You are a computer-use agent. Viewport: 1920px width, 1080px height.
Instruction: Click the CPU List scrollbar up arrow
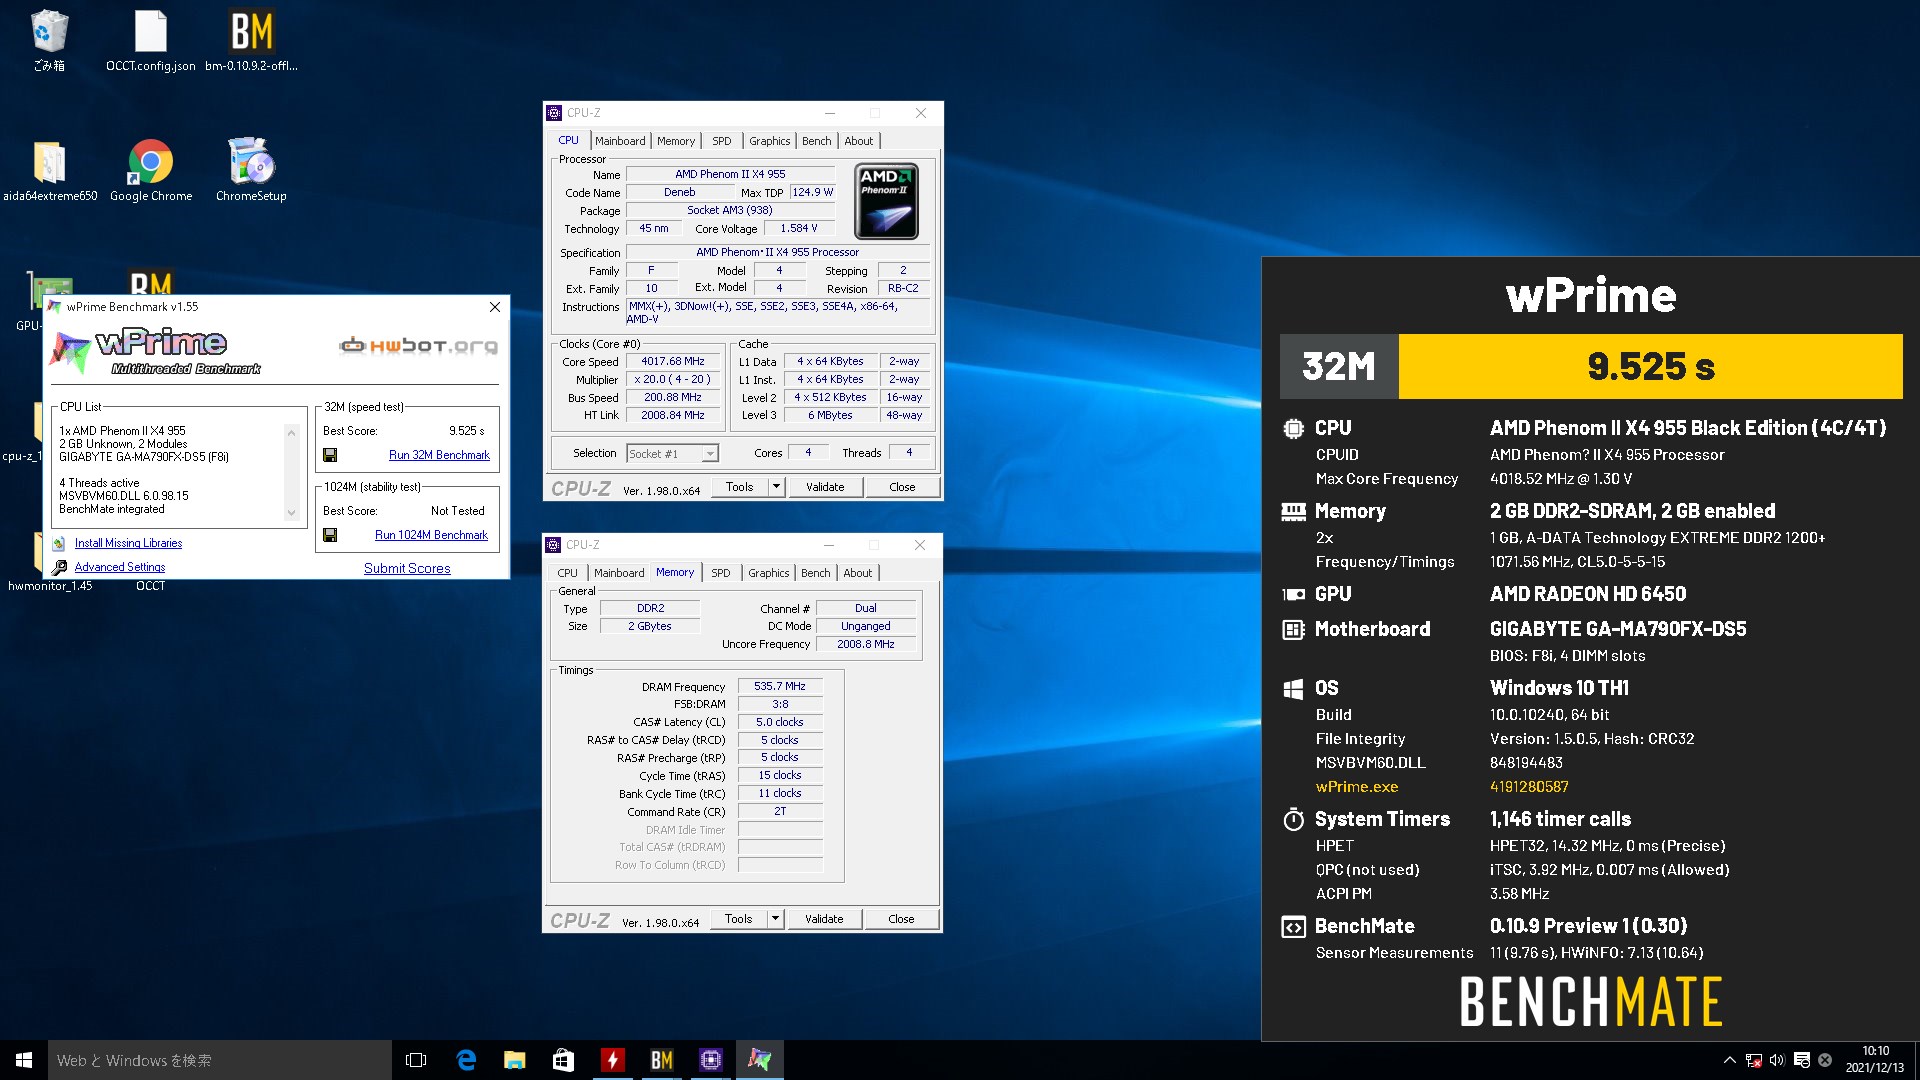pyautogui.click(x=291, y=432)
